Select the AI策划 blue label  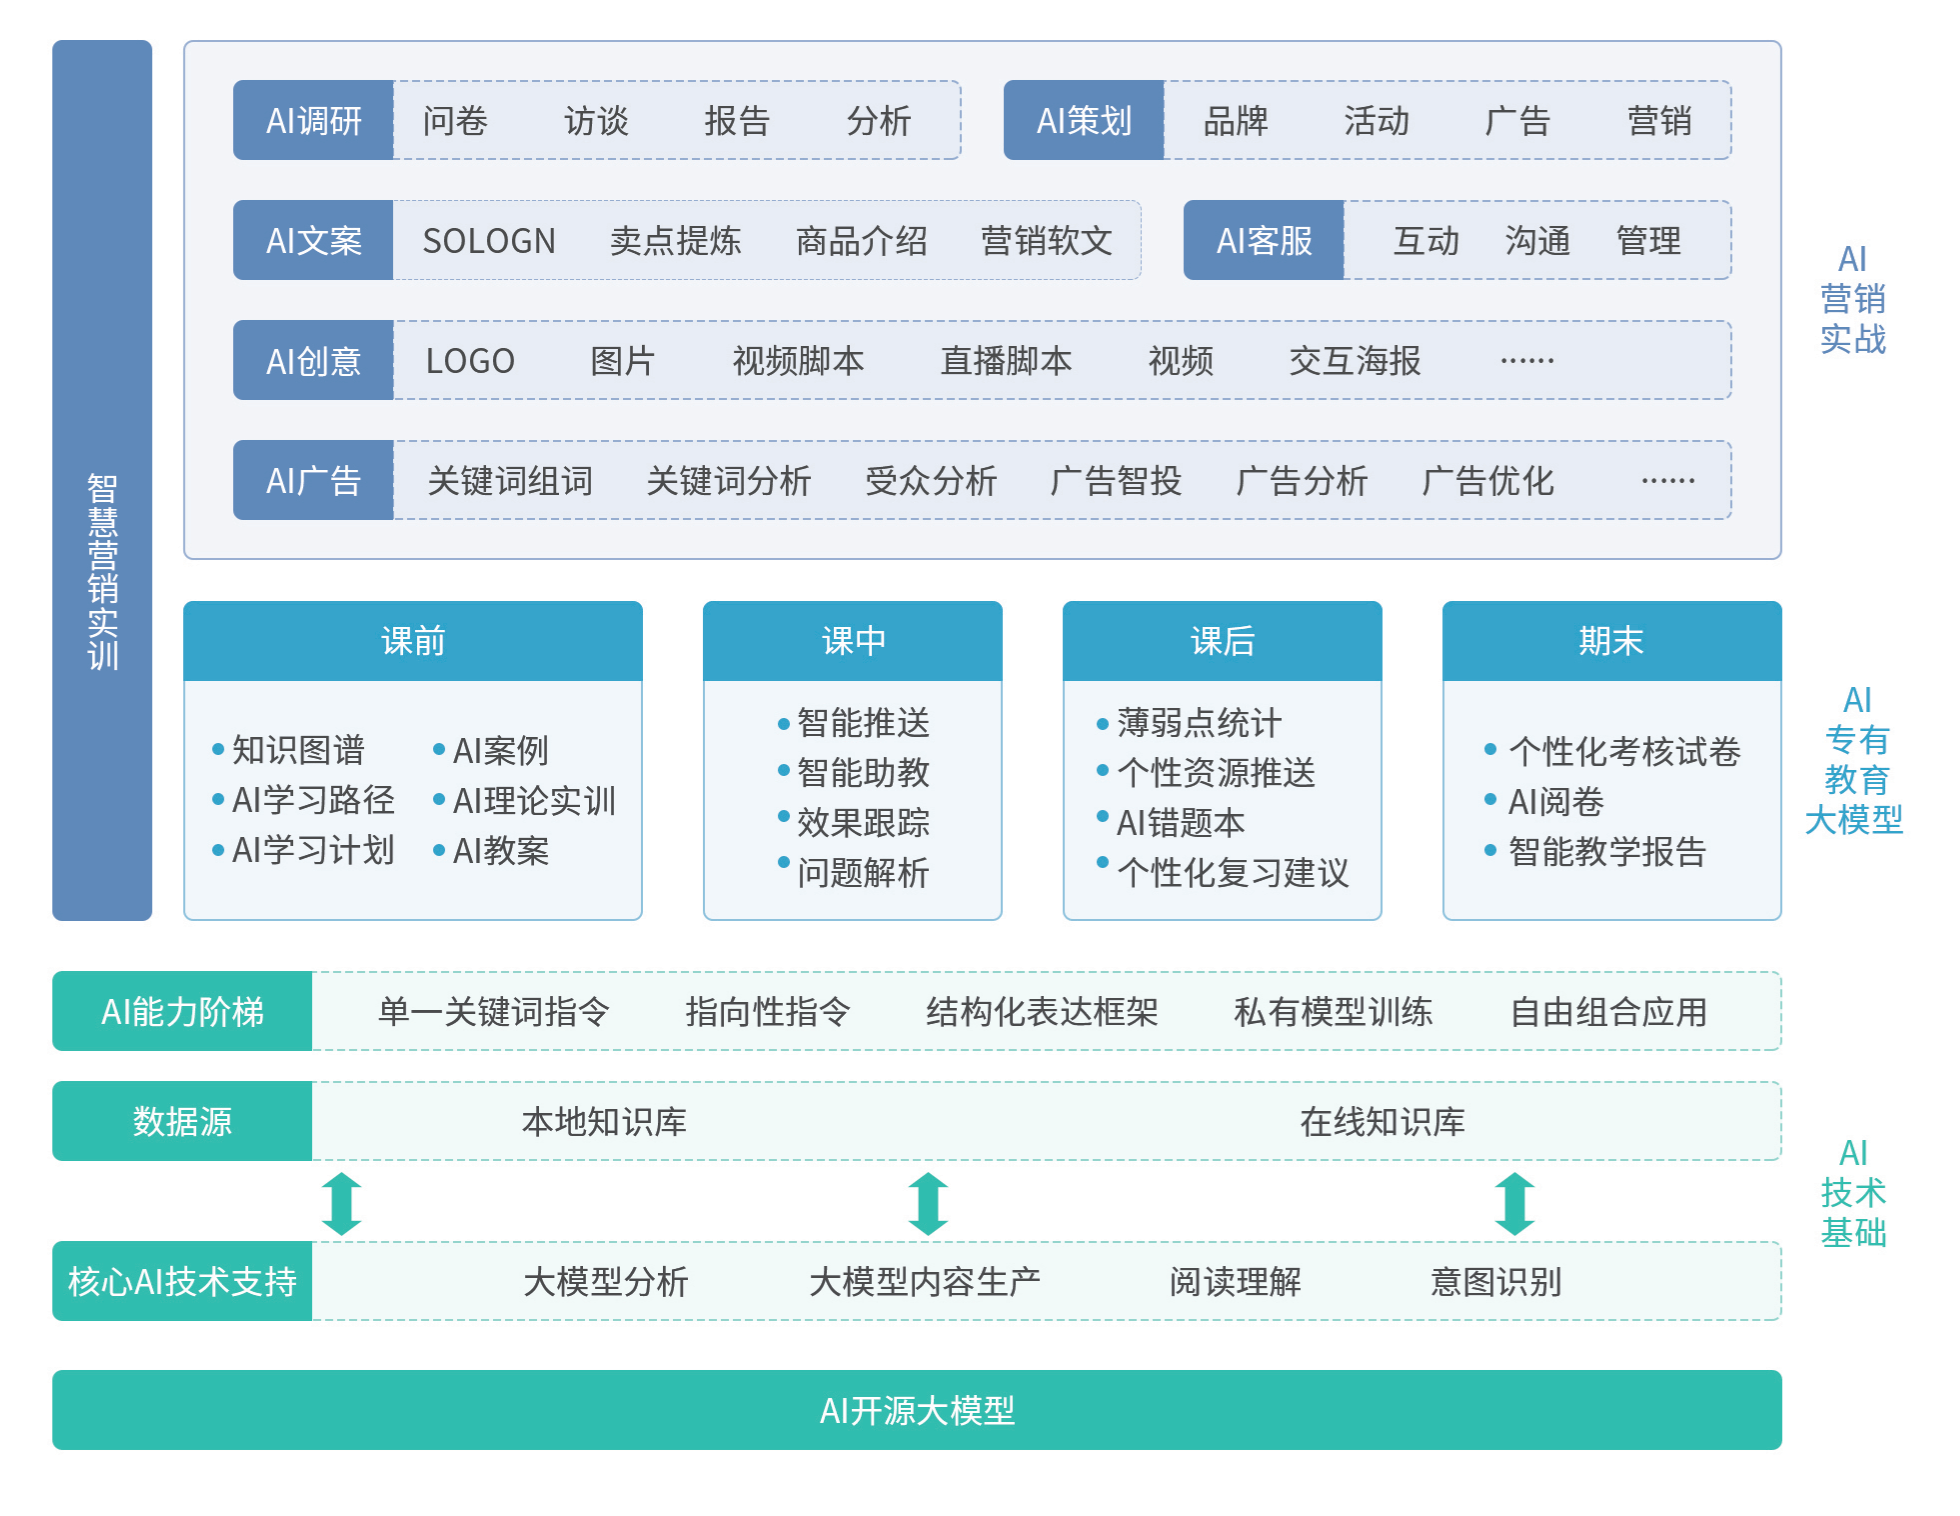pos(1084,121)
